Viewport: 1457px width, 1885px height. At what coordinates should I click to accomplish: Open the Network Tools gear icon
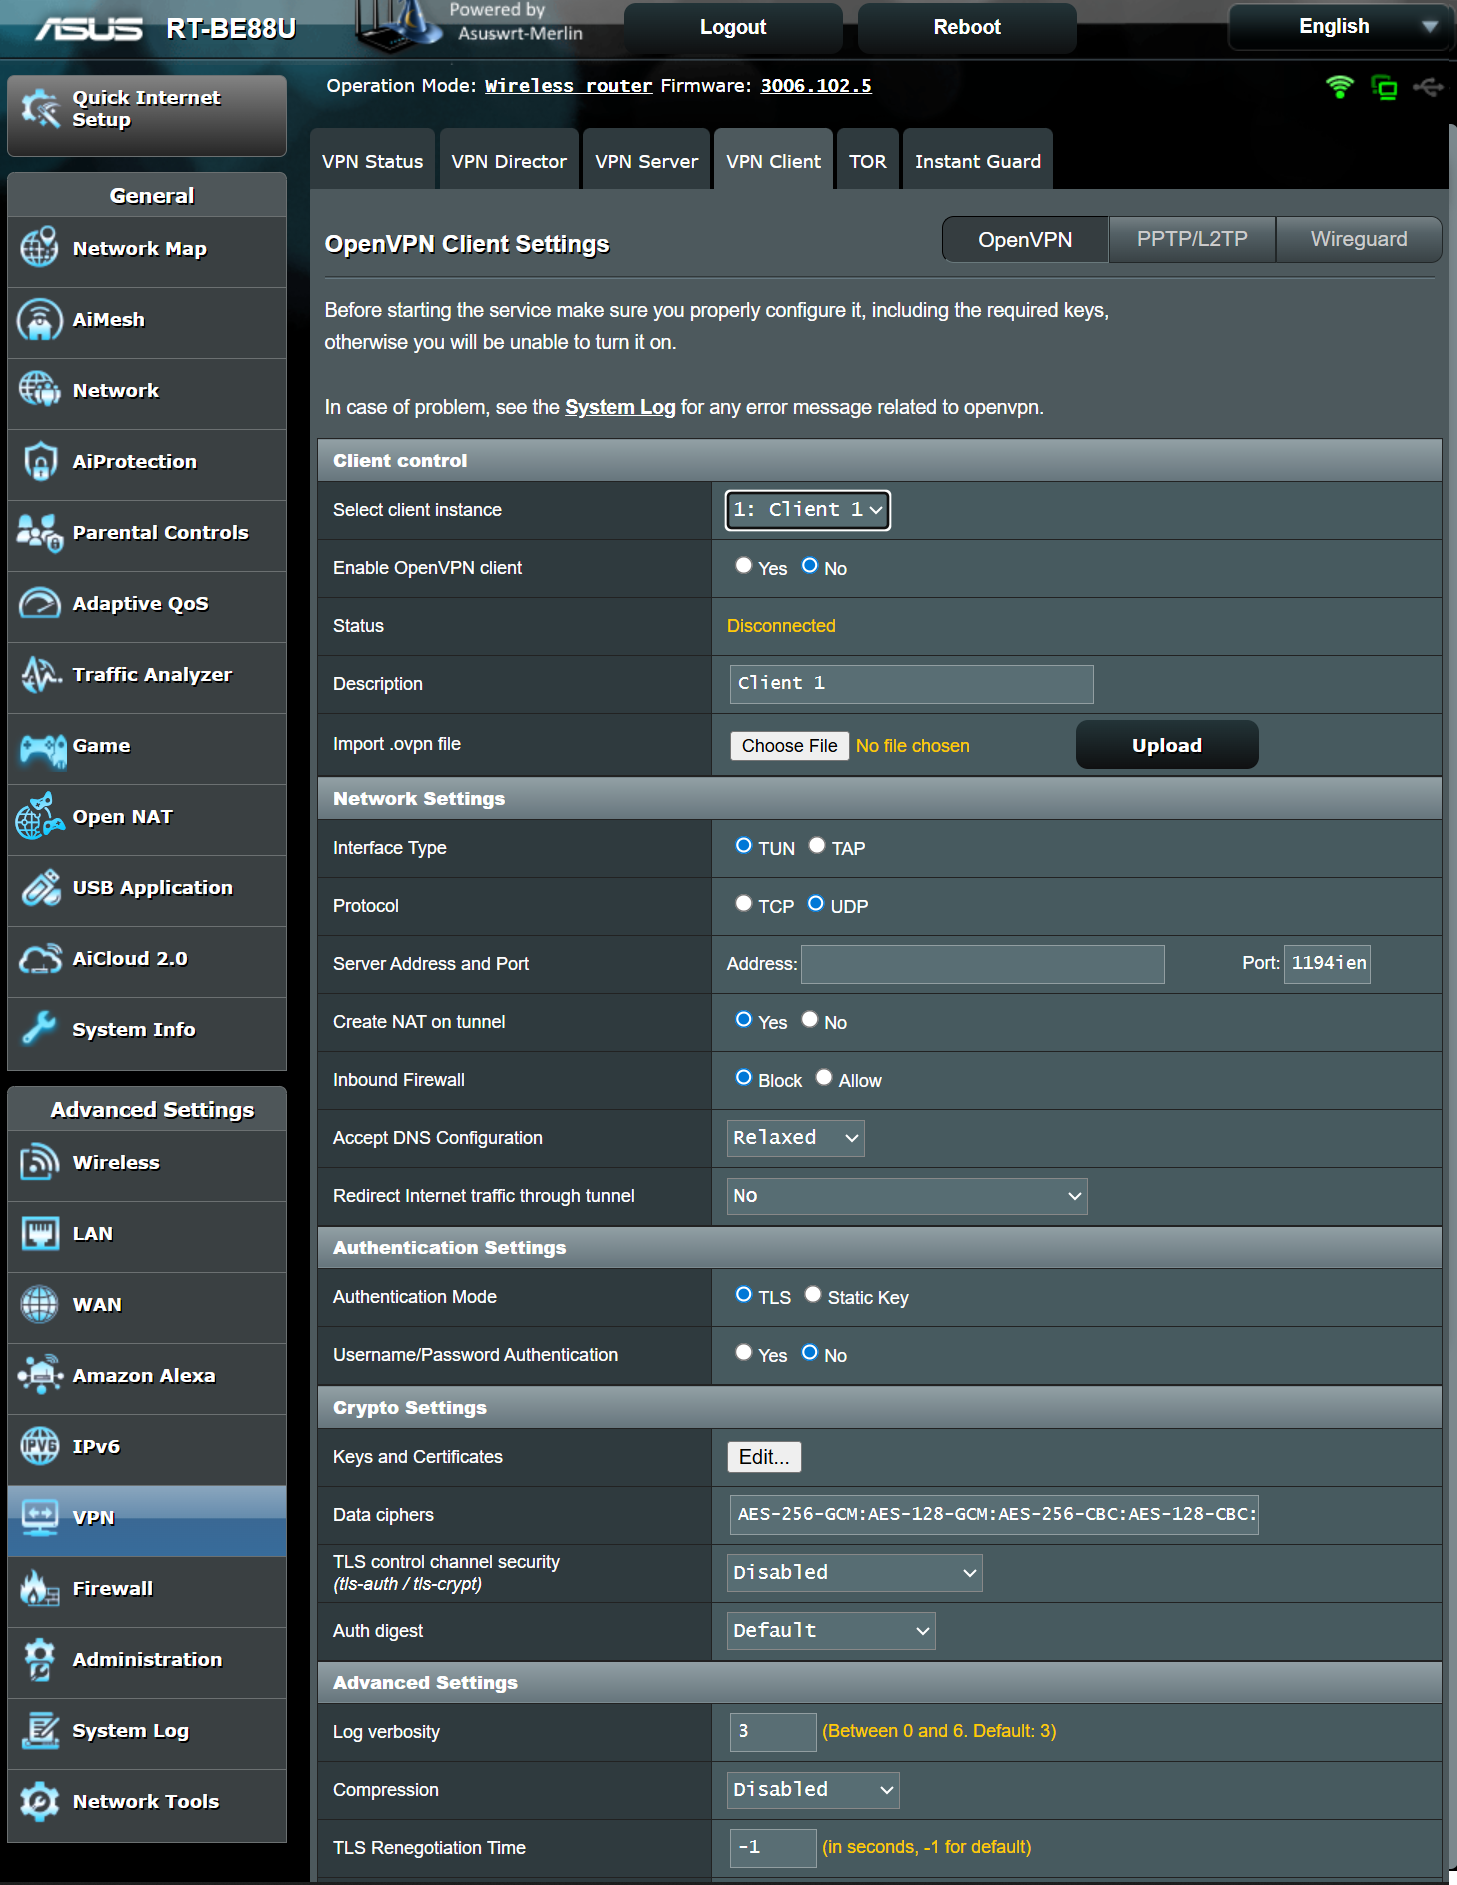point(40,1801)
